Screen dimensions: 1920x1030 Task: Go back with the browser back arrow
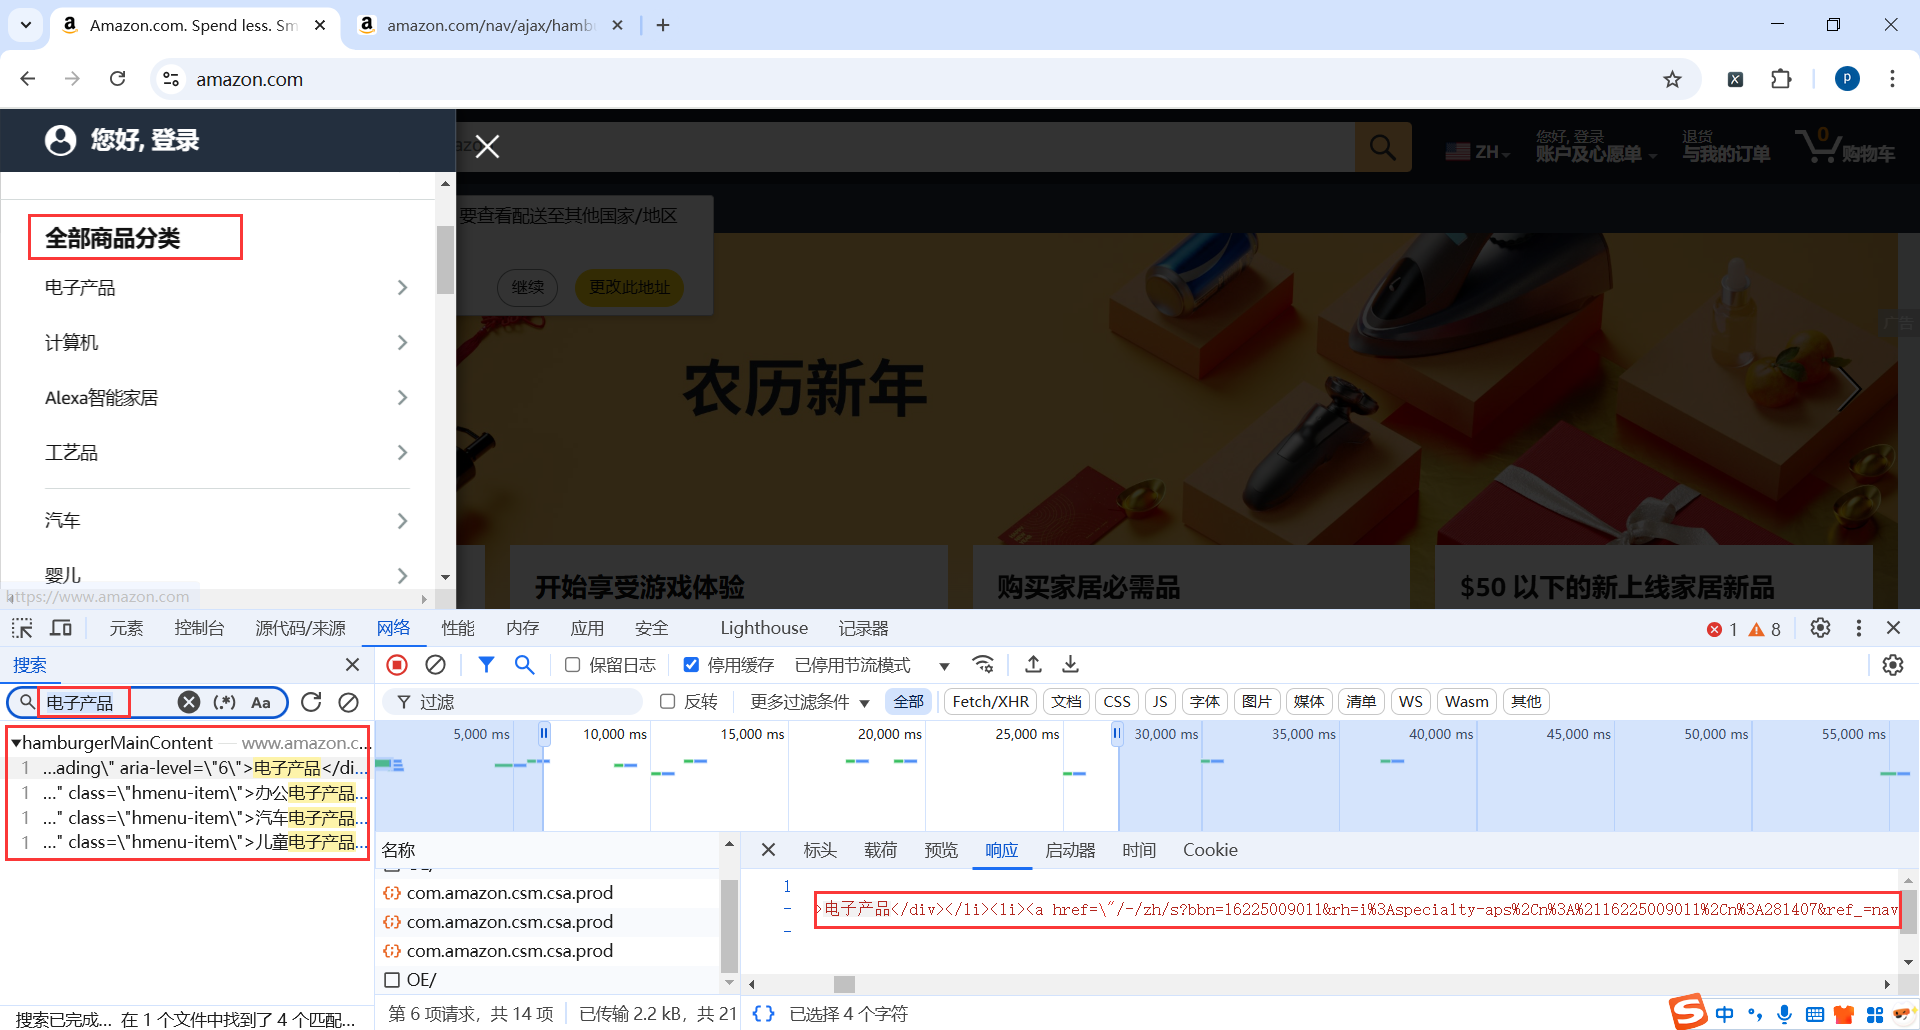[x=28, y=79]
